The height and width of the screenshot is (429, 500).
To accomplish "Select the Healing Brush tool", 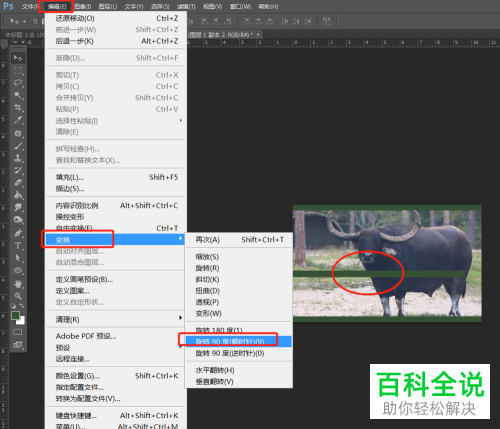I will click(x=18, y=134).
